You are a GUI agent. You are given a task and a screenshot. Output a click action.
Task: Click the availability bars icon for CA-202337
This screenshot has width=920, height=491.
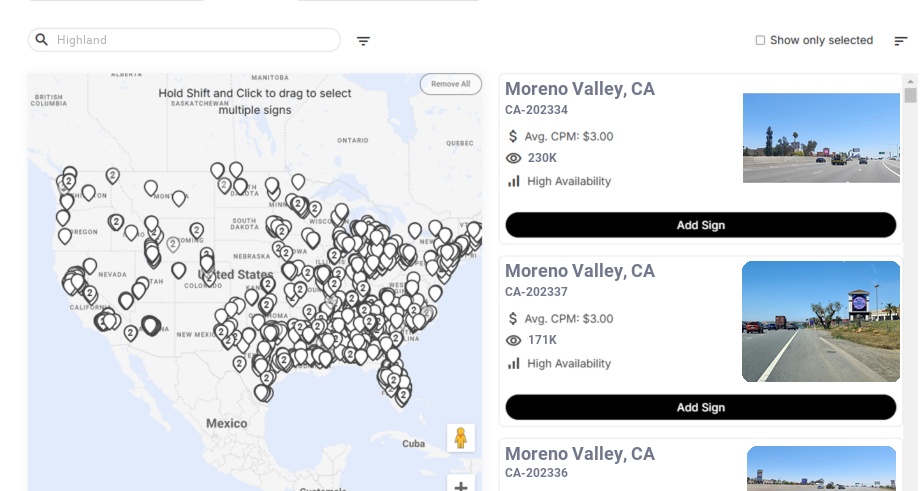[x=514, y=363]
